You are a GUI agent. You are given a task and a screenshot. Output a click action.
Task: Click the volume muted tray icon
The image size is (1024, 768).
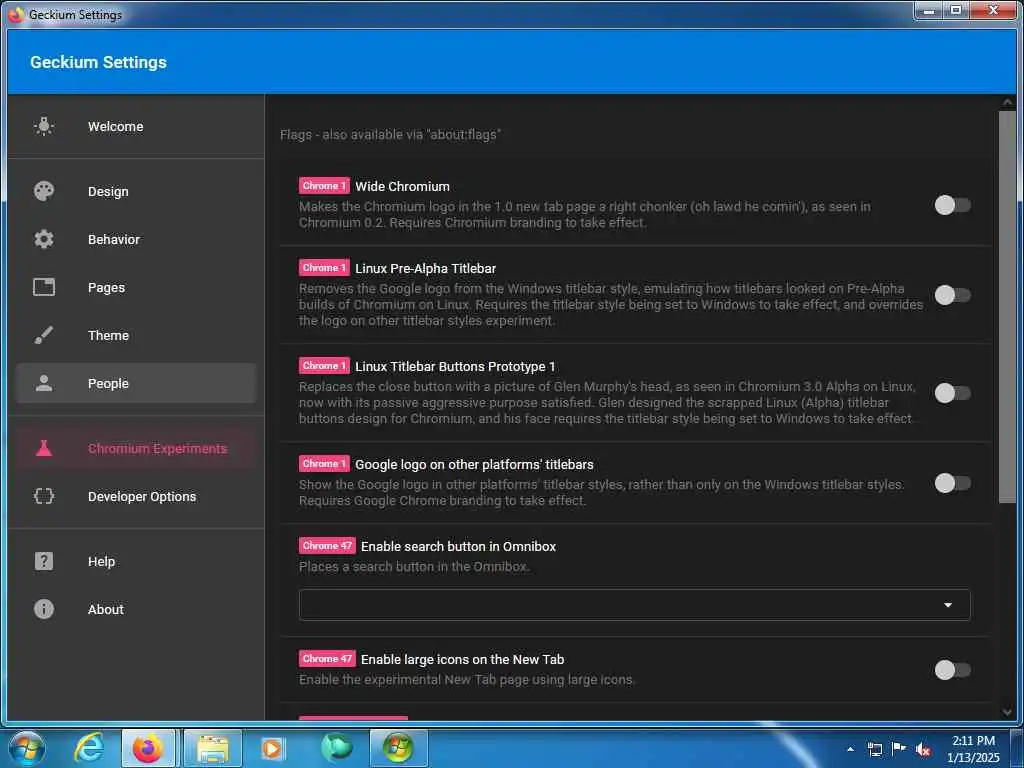coord(923,750)
